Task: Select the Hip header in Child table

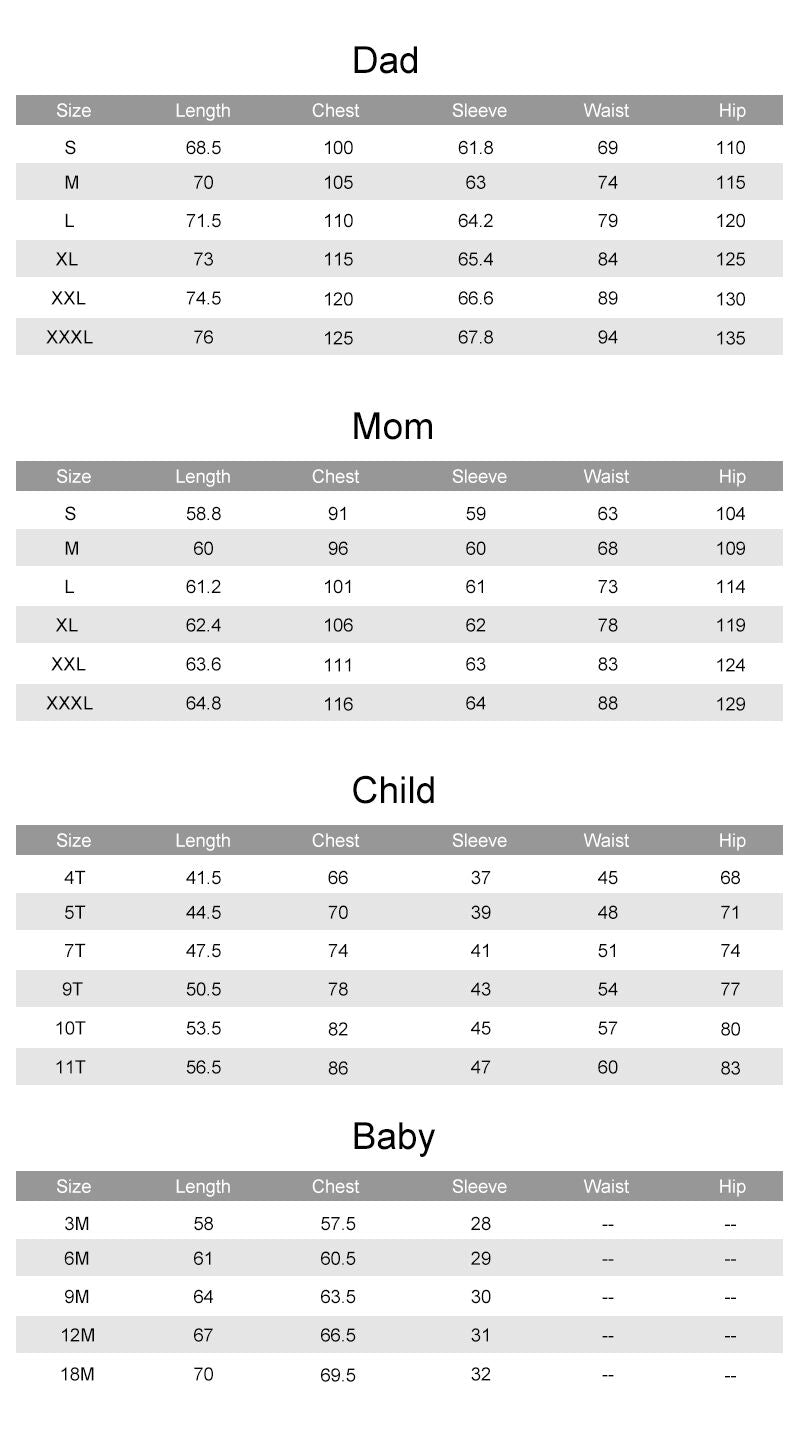Action: (731, 841)
